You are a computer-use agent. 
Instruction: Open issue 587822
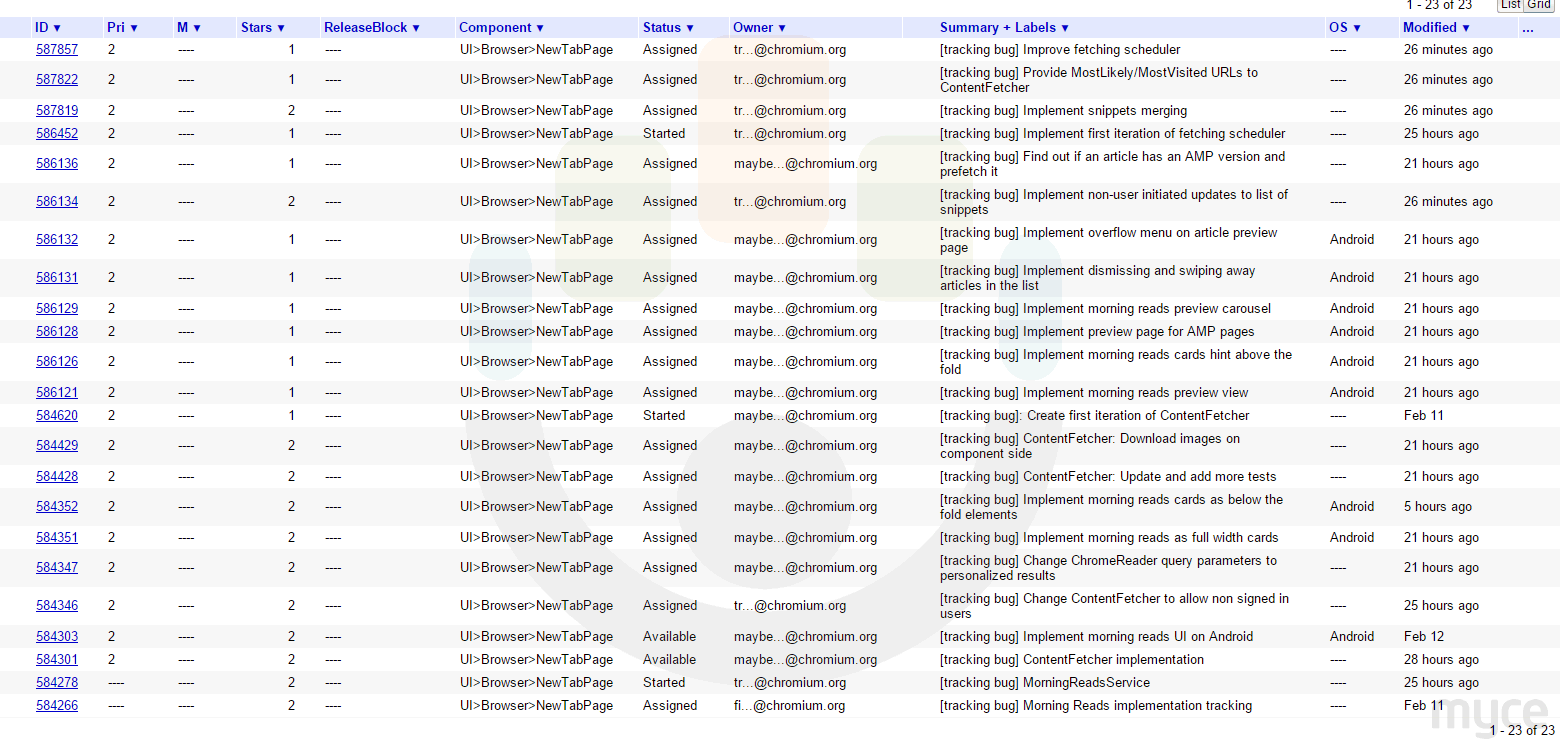click(57, 80)
